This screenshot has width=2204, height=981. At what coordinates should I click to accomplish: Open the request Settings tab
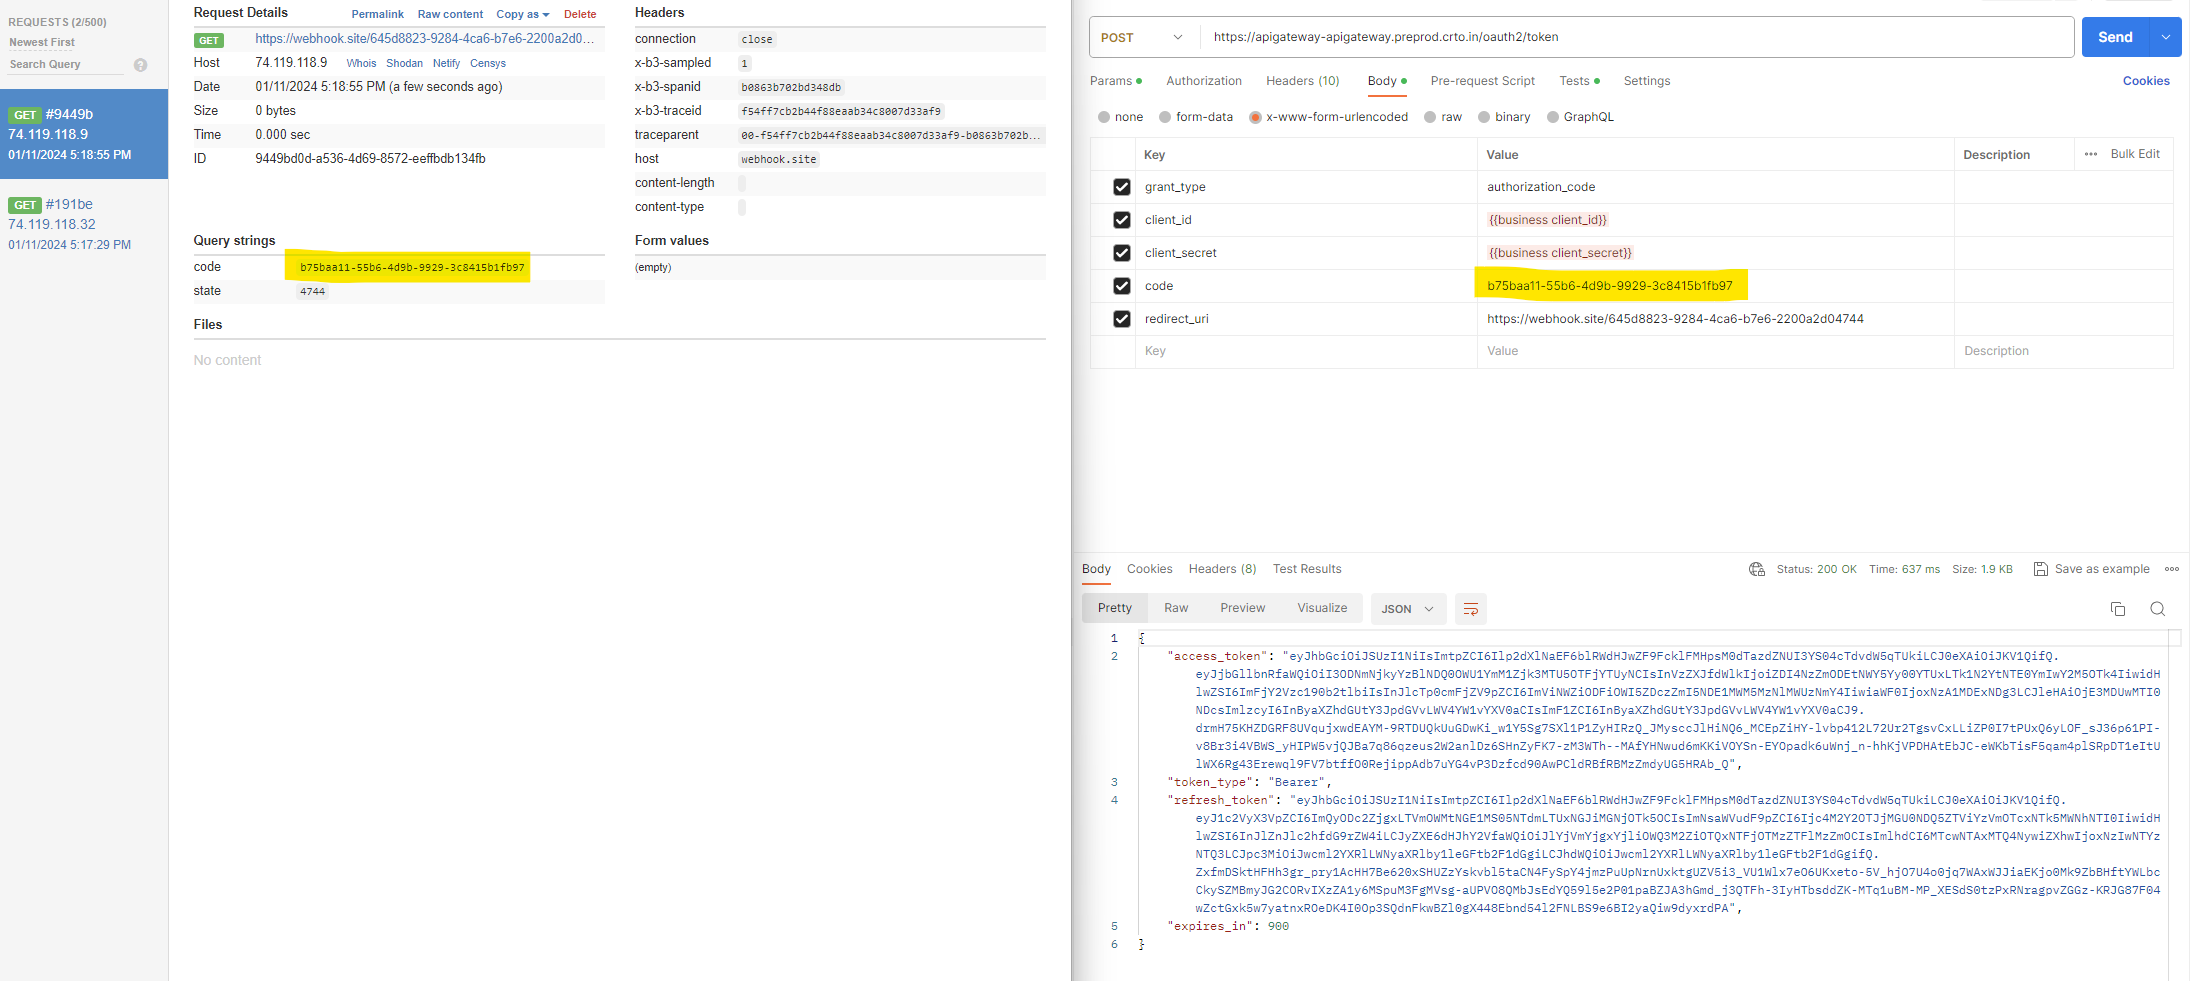coord(1646,81)
